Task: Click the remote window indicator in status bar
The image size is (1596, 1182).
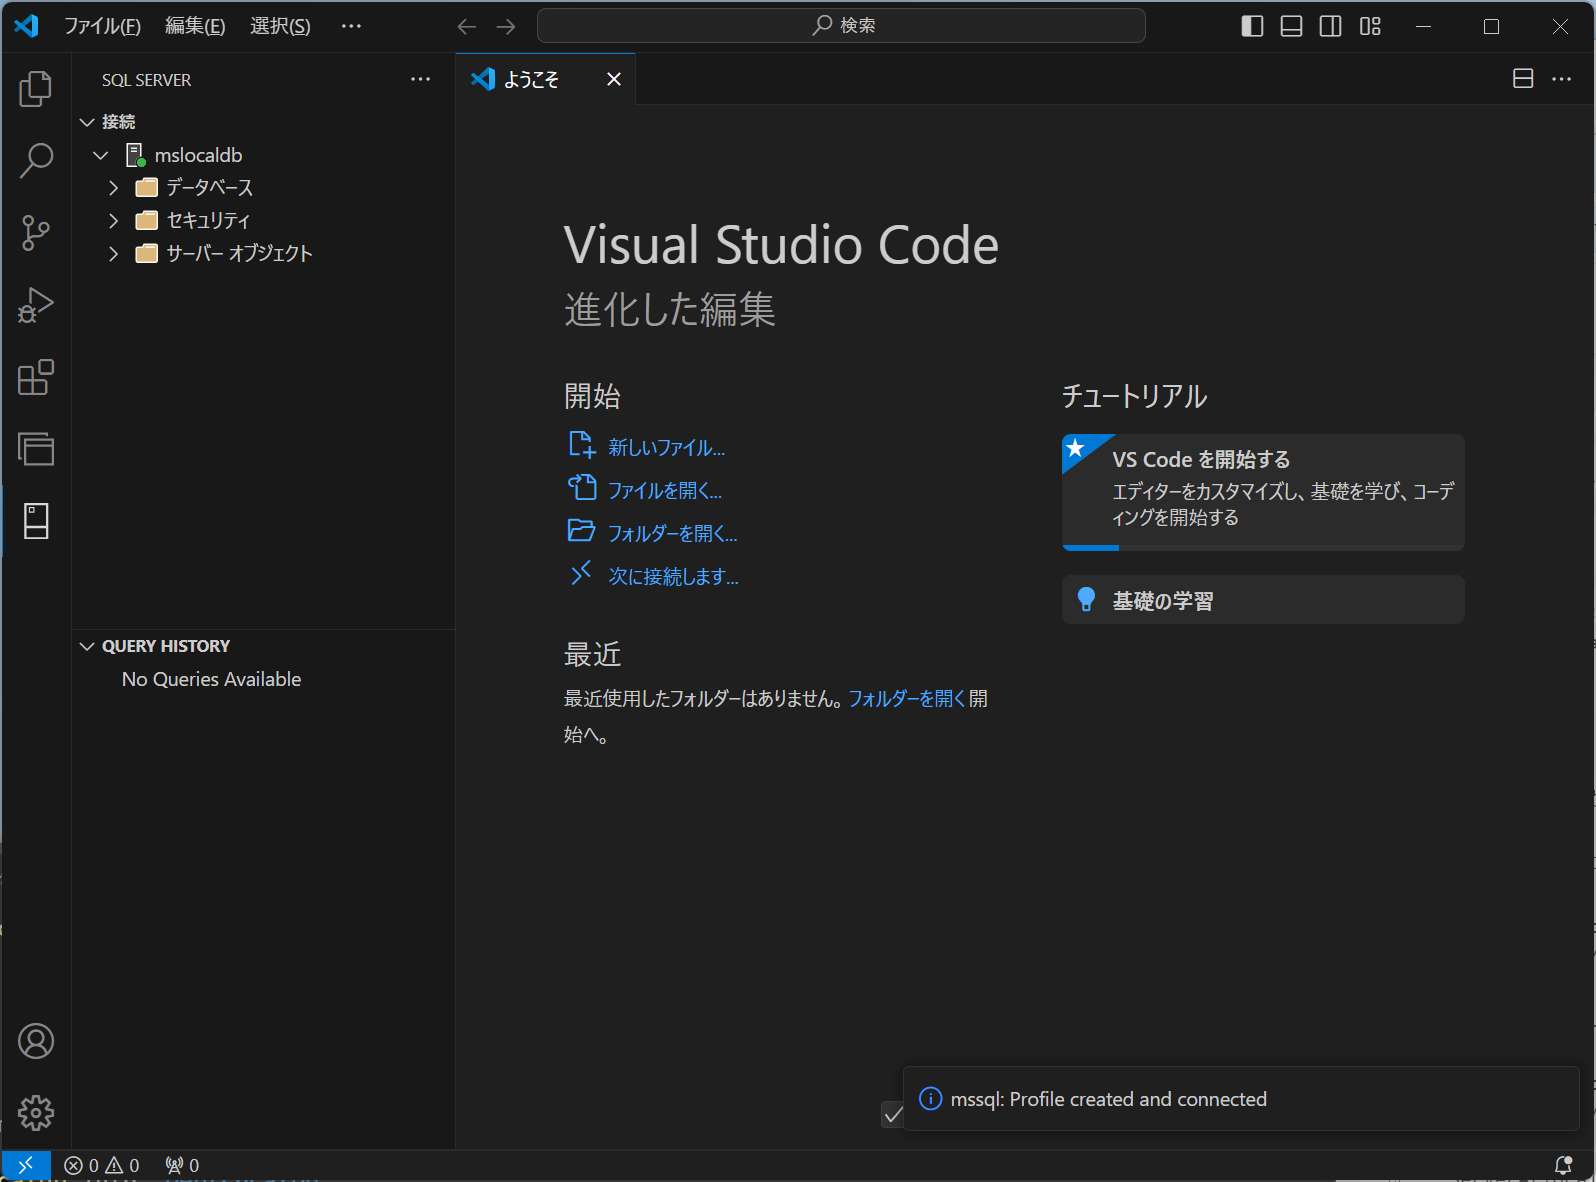Action: pos(26,1165)
